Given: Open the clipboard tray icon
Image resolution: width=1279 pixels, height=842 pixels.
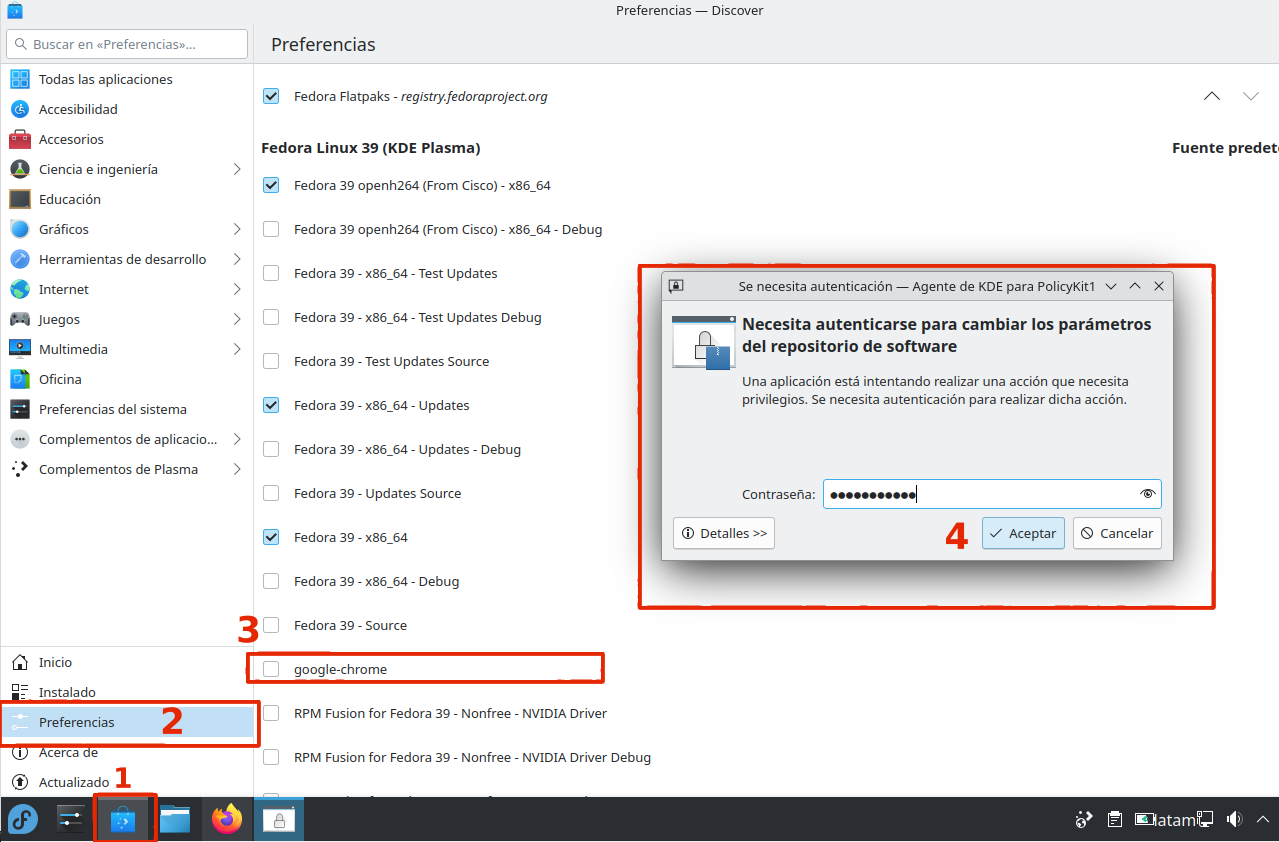Looking at the screenshot, I should click(1115, 820).
